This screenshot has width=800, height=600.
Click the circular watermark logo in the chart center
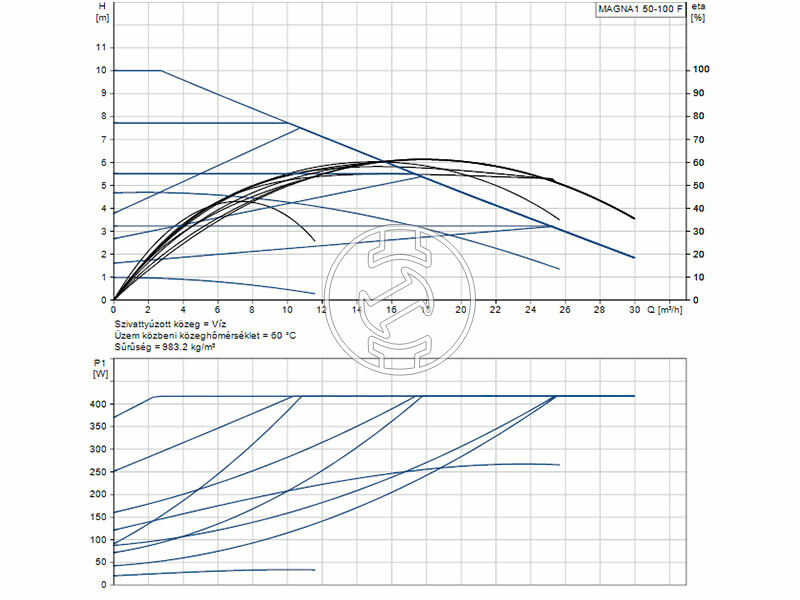tap(400, 298)
